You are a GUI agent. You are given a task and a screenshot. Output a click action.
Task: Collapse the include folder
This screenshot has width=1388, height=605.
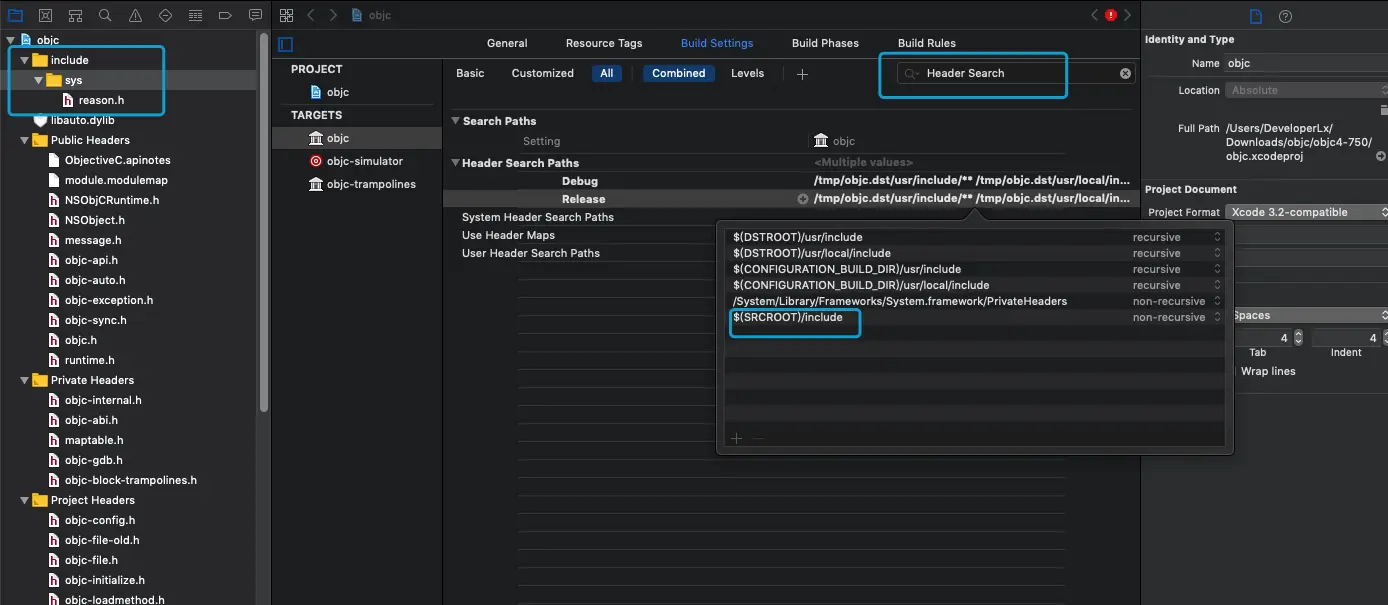tap(25, 60)
